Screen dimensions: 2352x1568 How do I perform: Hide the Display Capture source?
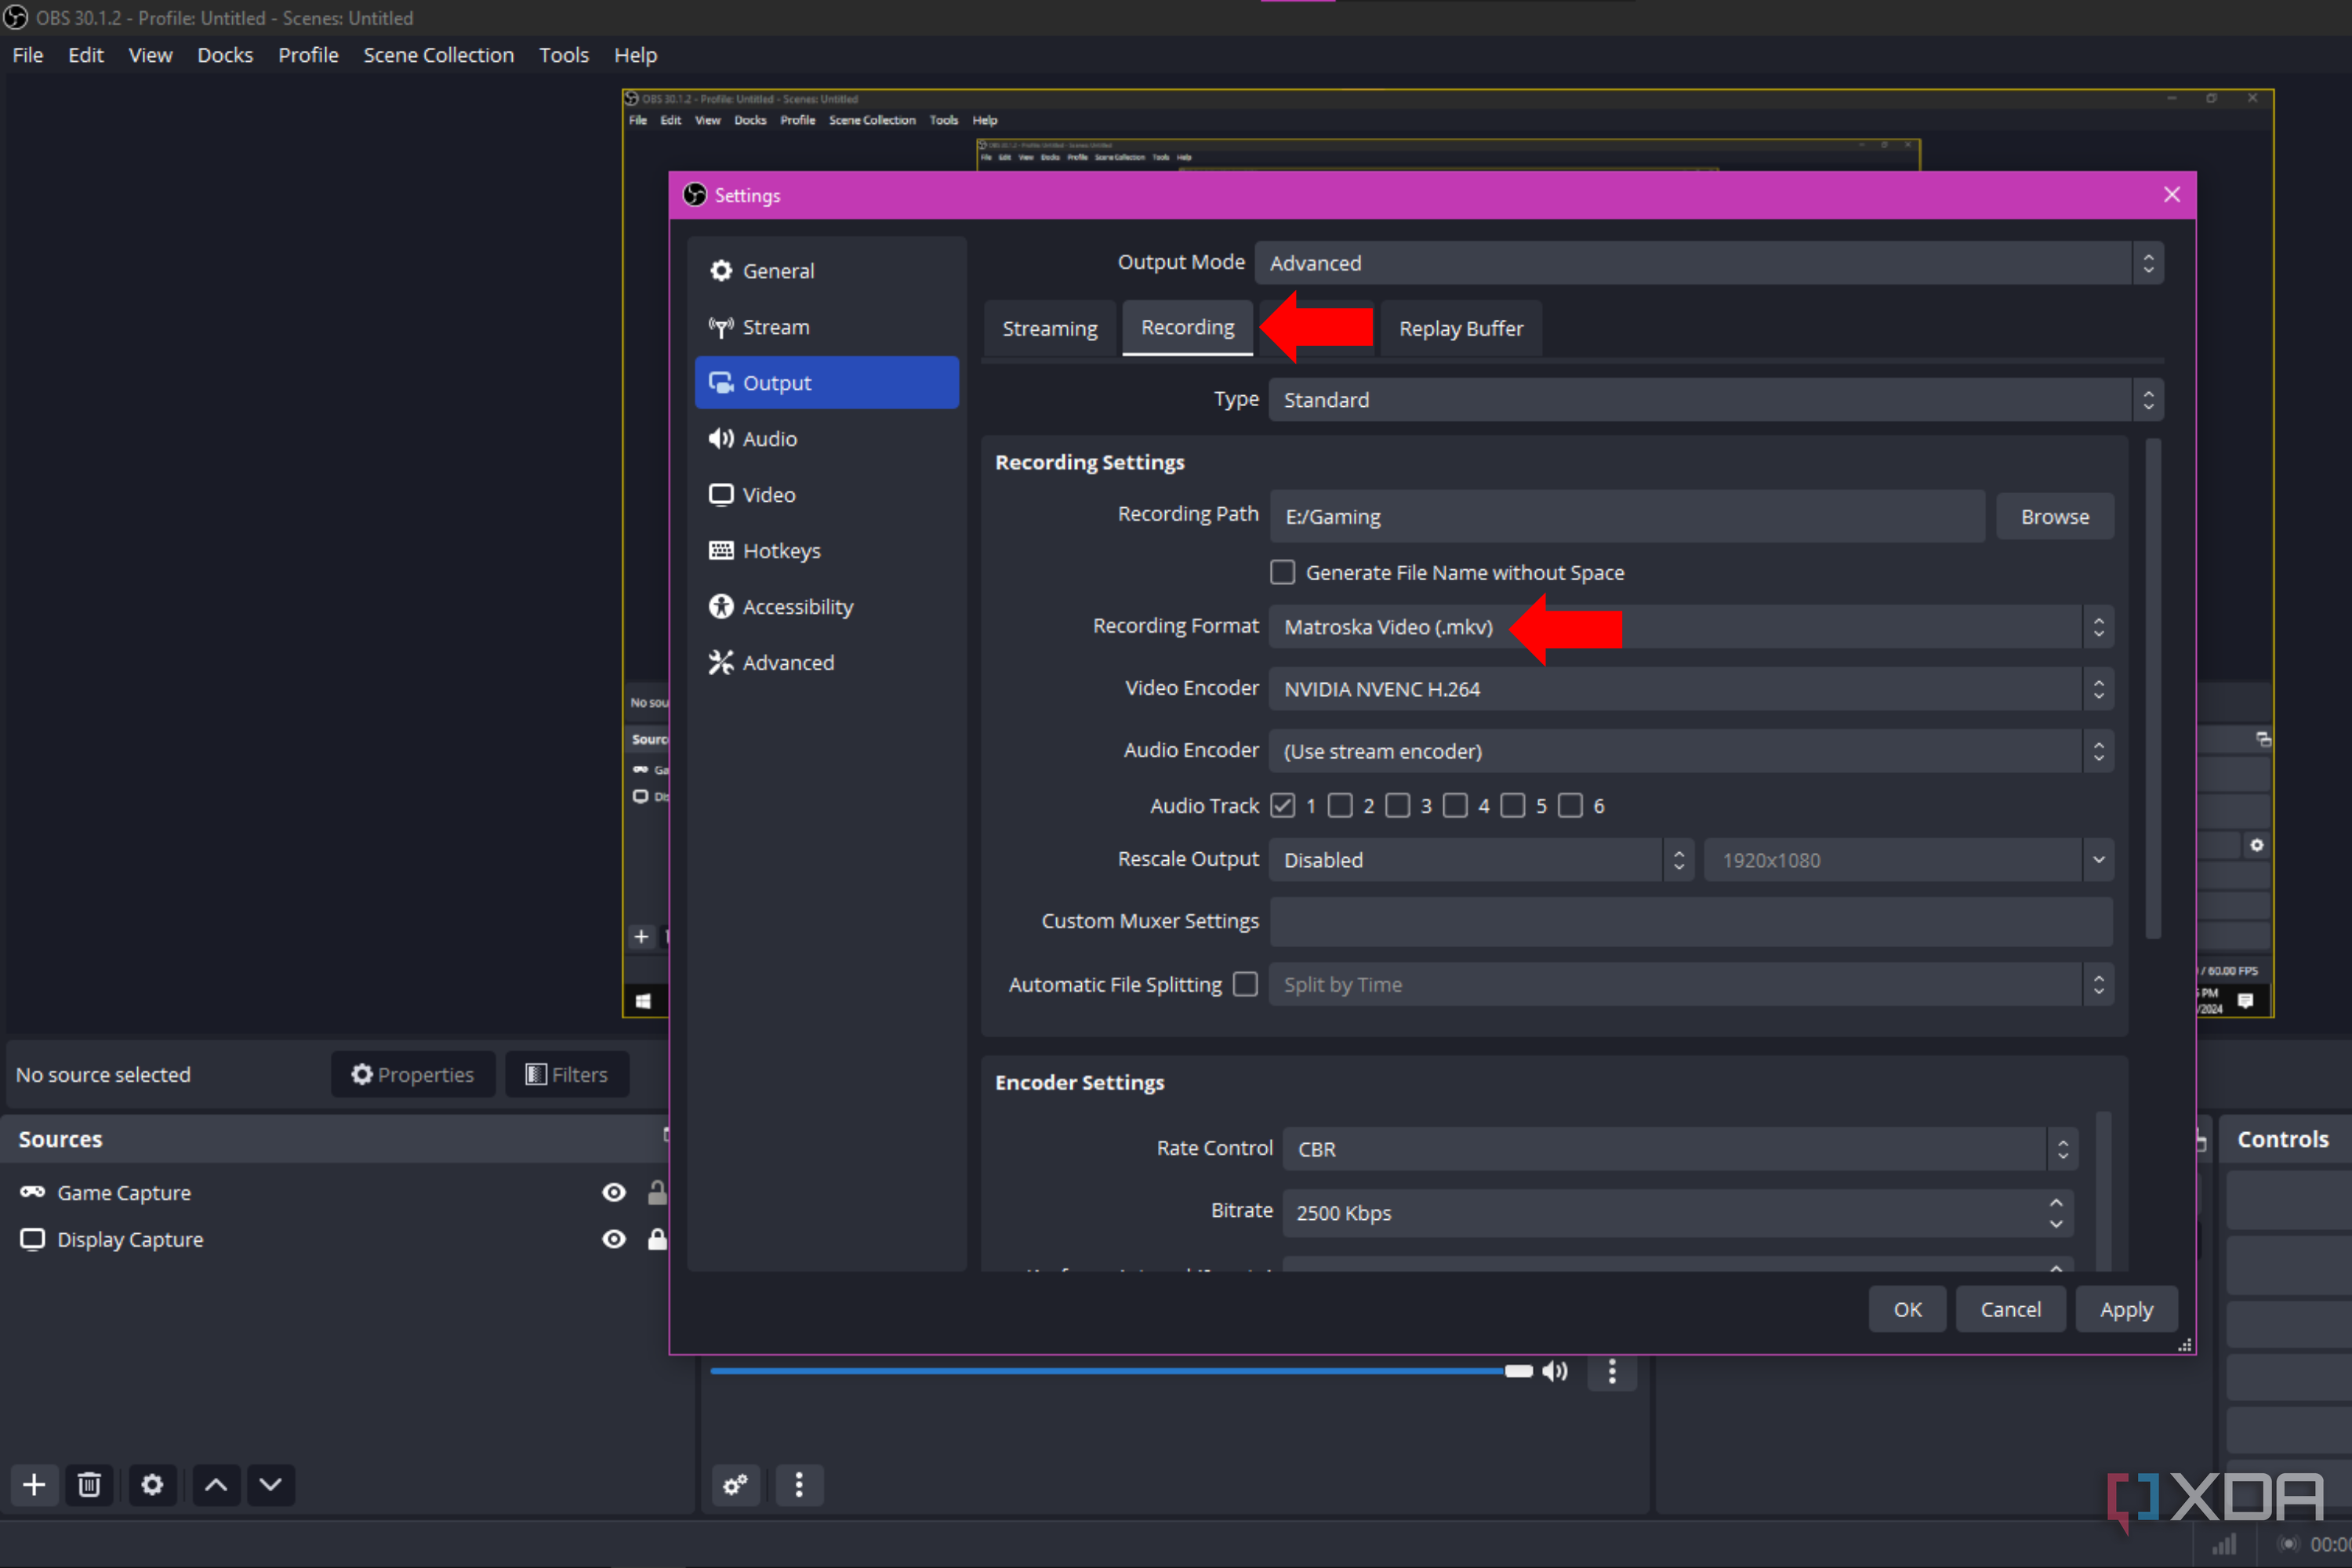[613, 1239]
